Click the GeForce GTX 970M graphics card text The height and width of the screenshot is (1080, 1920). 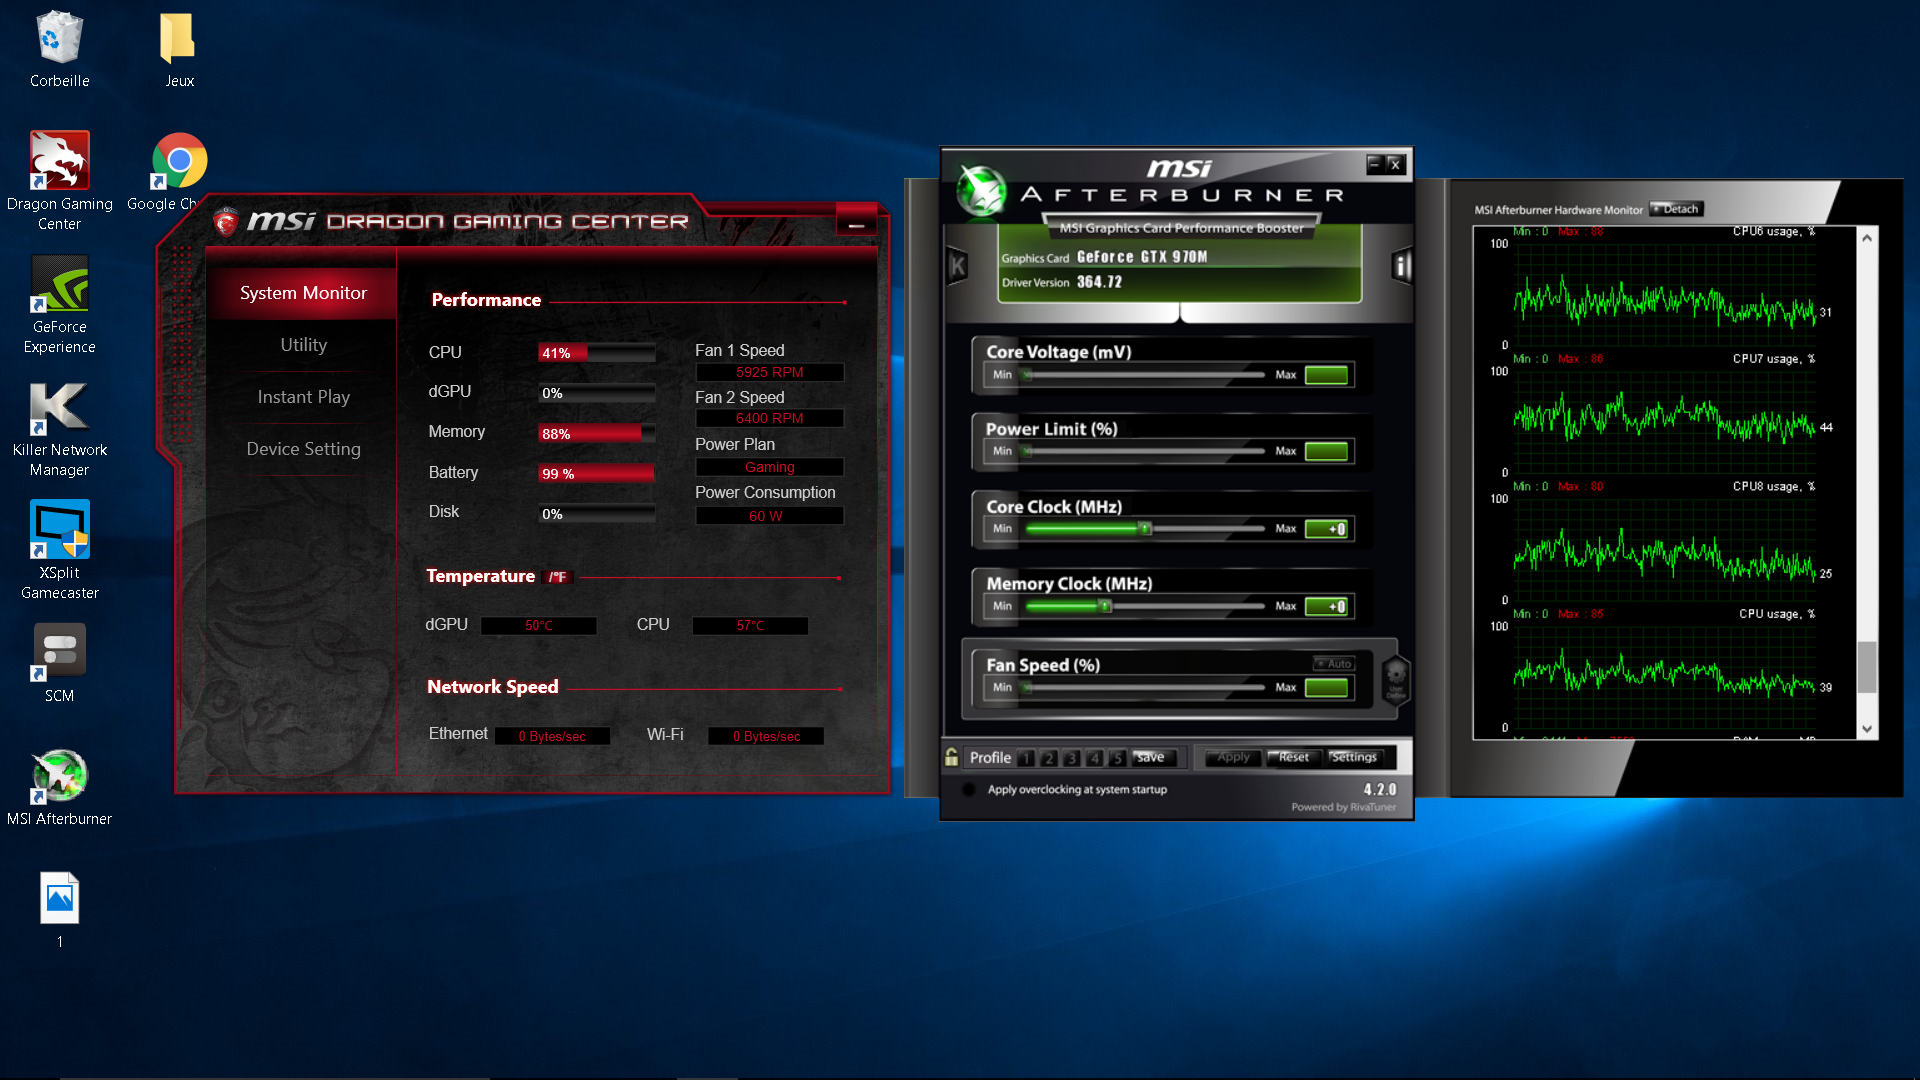pos(1142,257)
